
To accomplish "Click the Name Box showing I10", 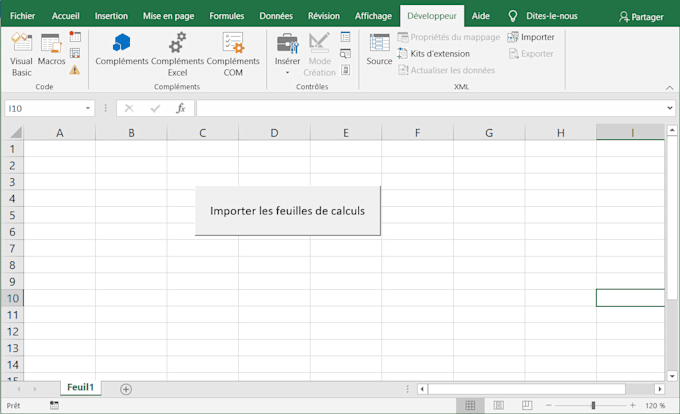I will click(44, 108).
